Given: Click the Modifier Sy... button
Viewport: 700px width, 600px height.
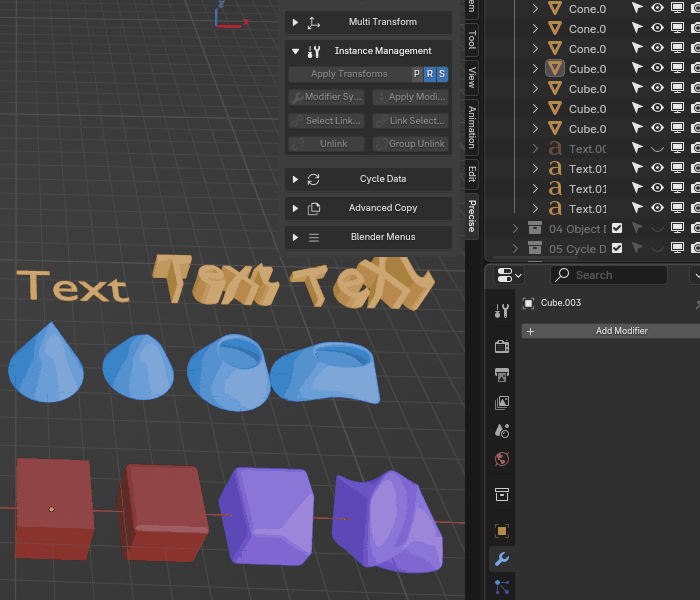Looking at the screenshot, I should point(327,97).
